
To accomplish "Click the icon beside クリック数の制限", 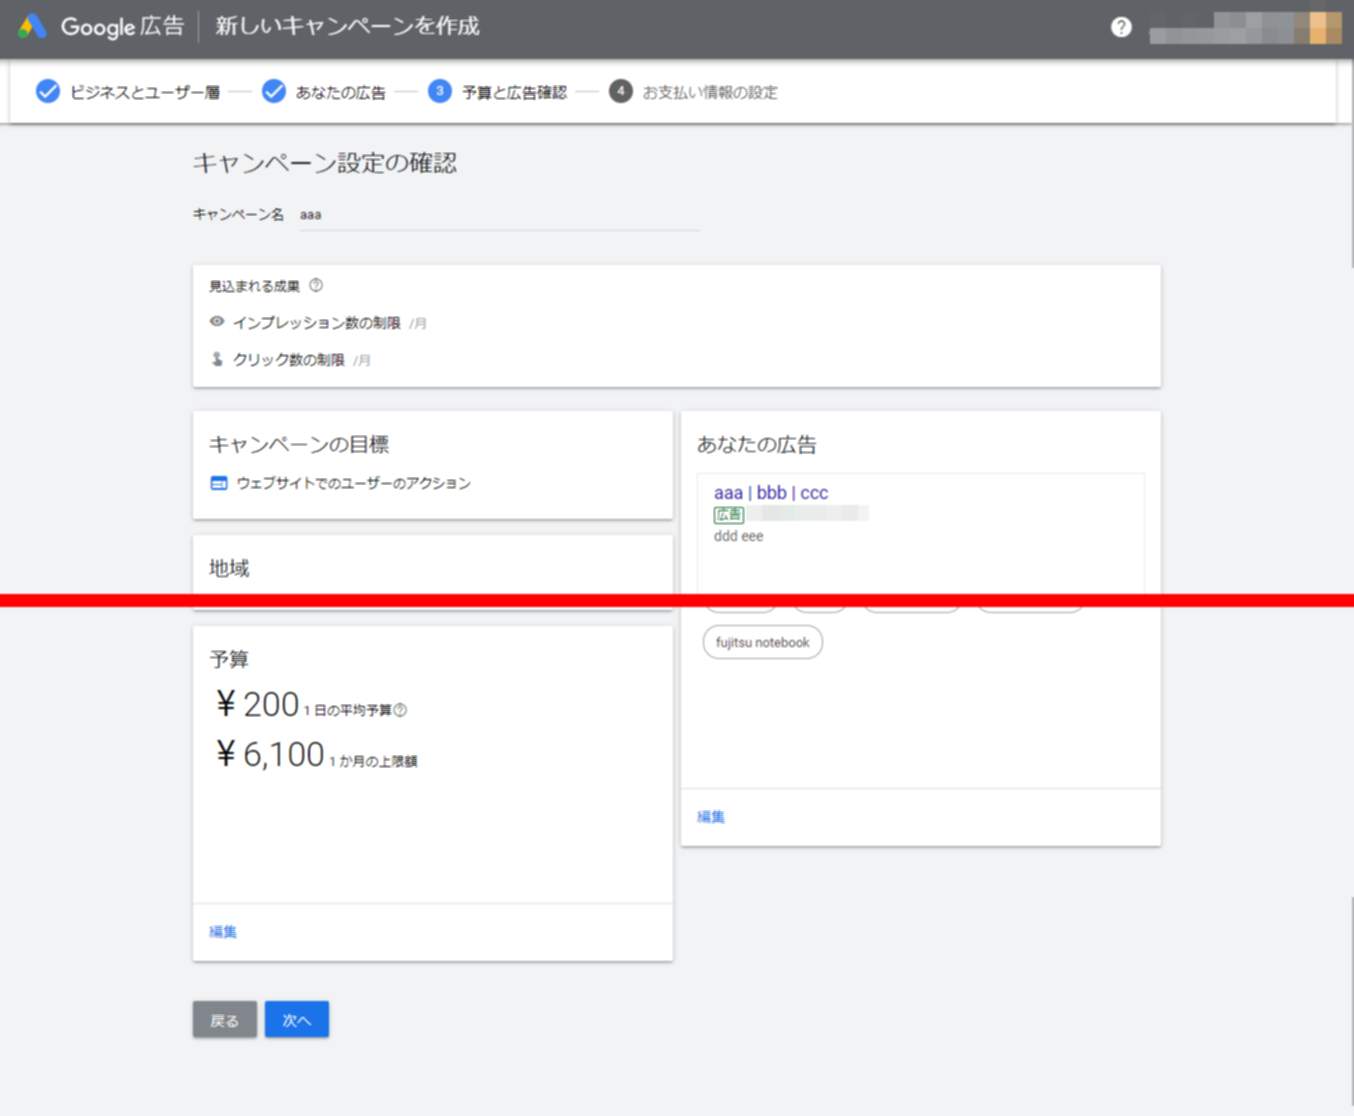I will coord(217,359).
